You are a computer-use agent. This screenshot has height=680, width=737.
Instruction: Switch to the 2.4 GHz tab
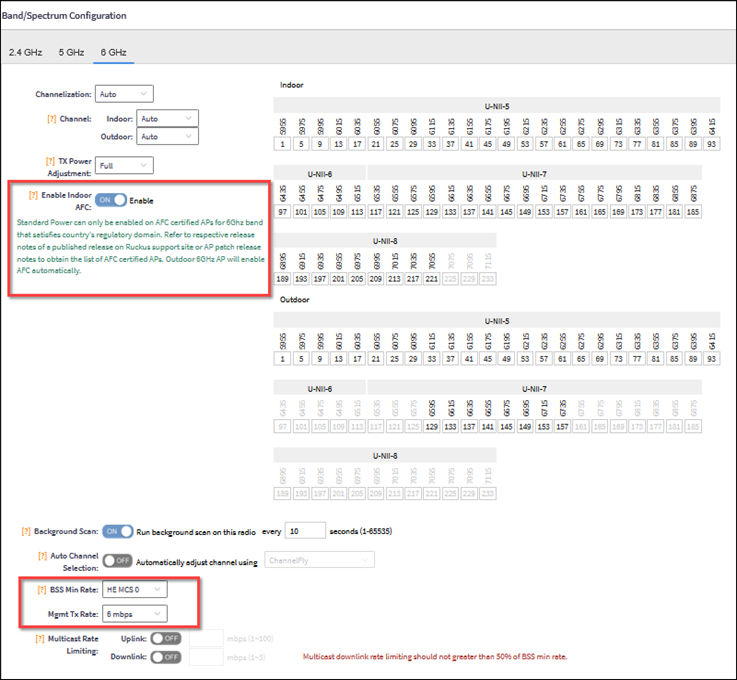pos(25,52)
